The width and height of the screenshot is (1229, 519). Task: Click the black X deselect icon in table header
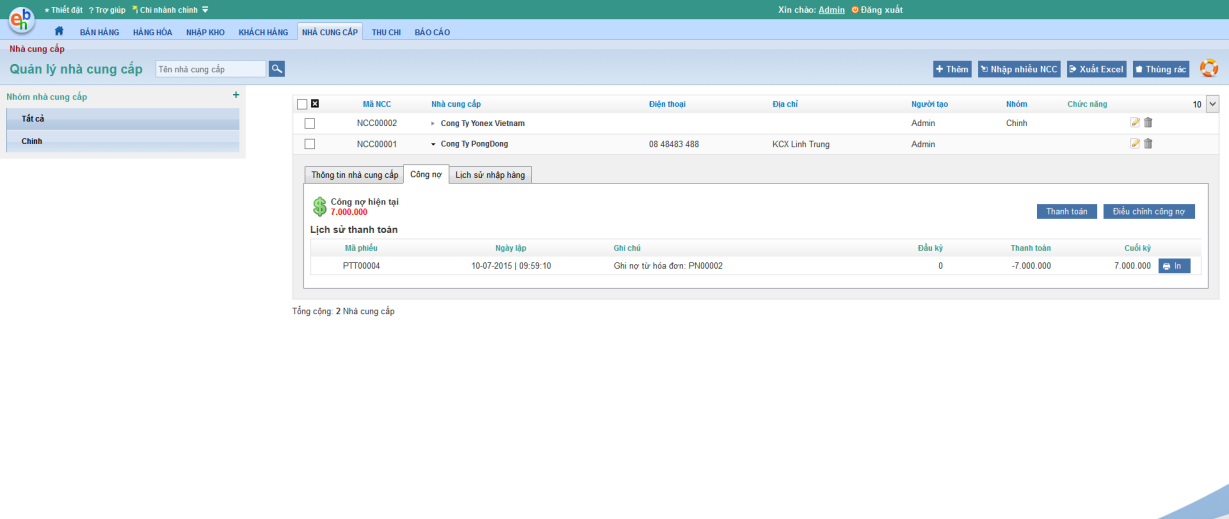pos(315,104)
